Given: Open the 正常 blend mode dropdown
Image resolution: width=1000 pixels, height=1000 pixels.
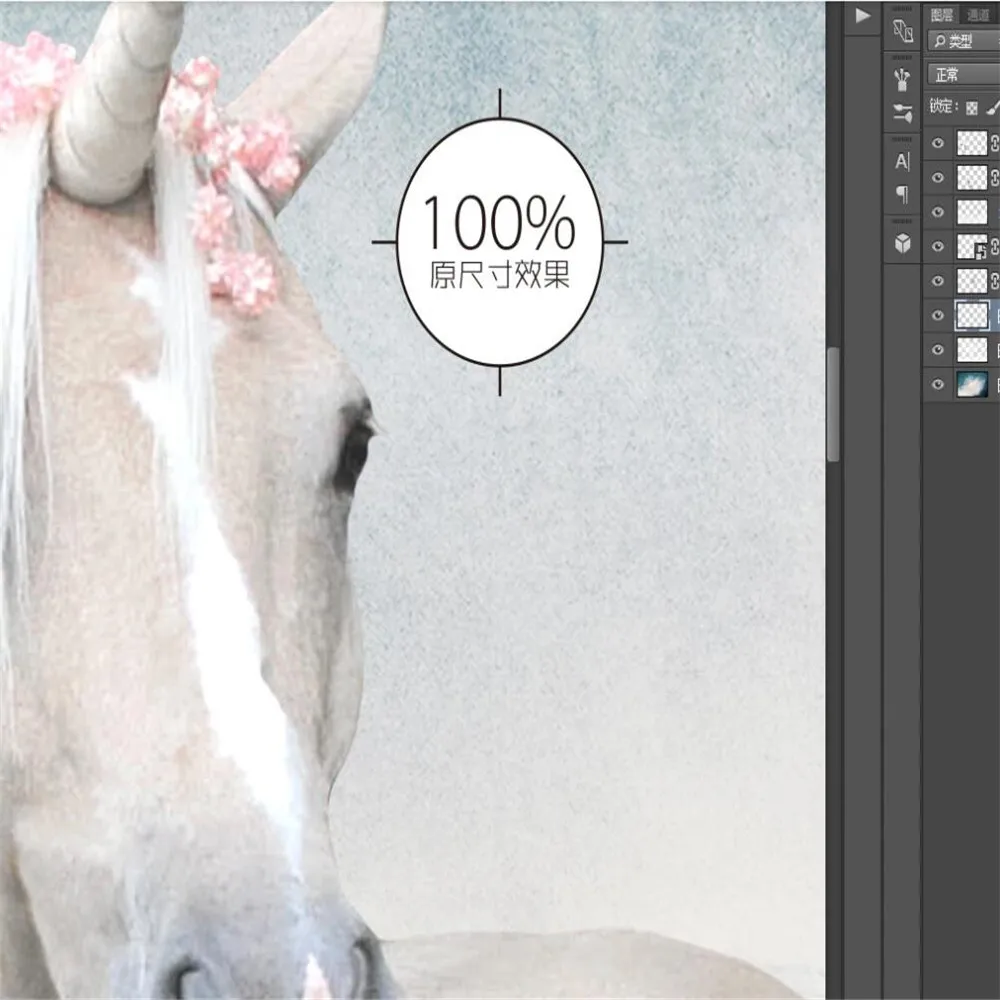Looking at the screenshot, I should [963, 75].
